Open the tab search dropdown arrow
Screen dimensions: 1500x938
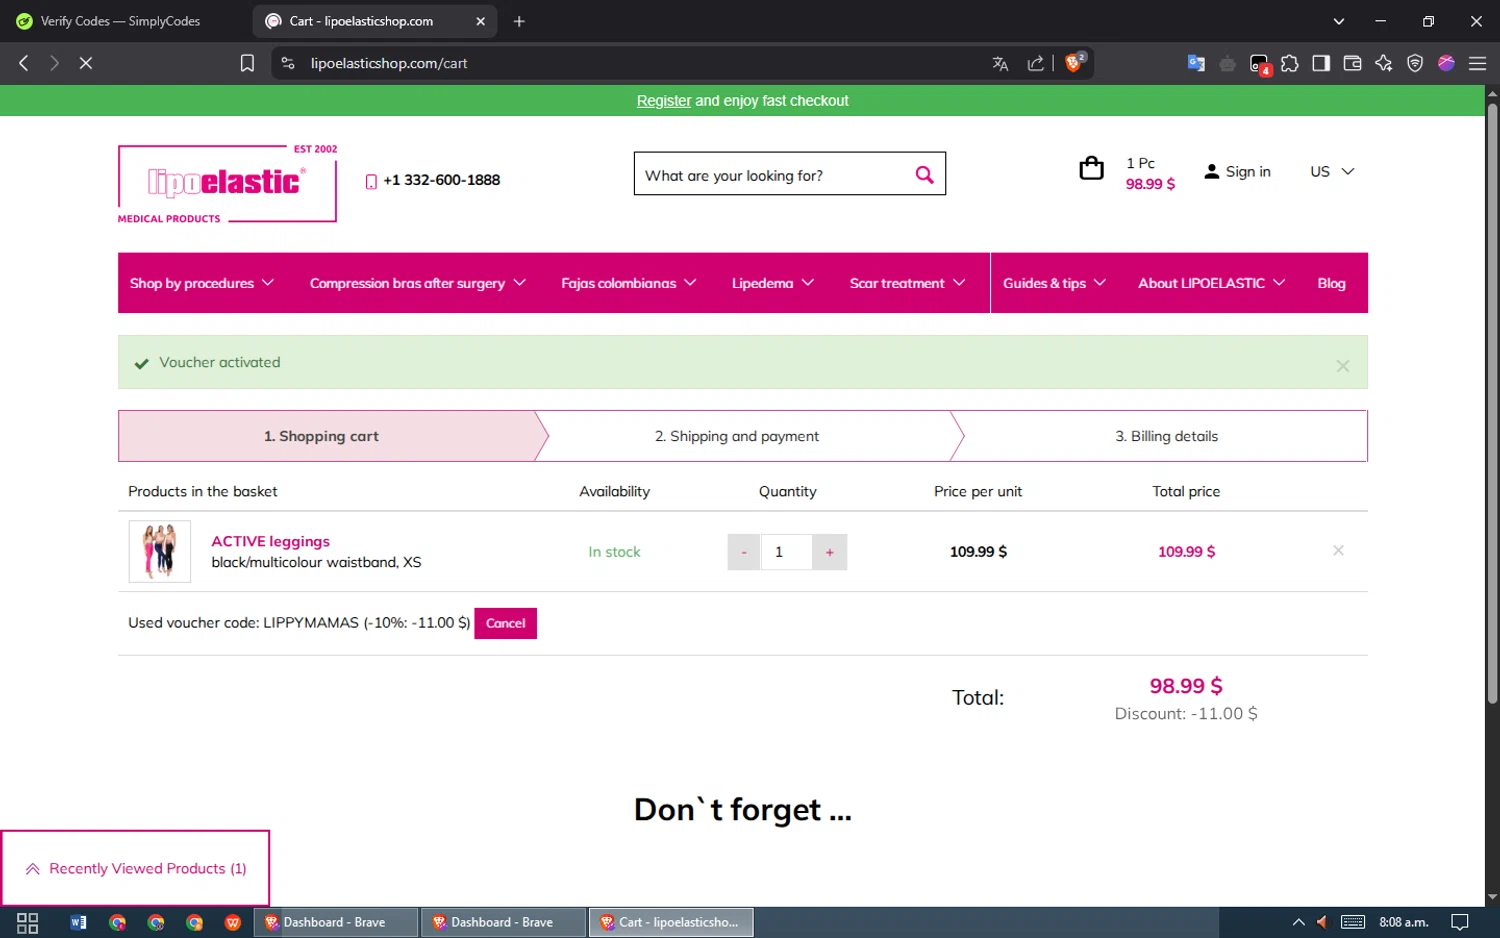coord(1339,21)
